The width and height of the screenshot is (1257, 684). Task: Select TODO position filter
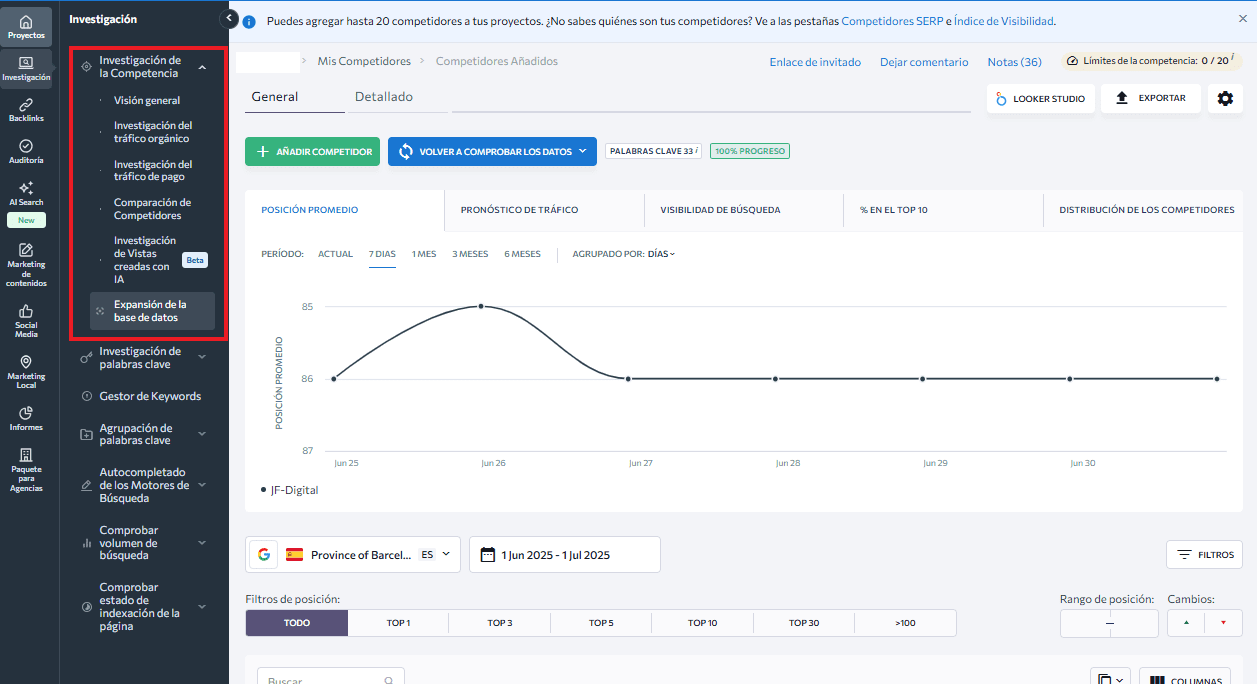(x=297, y=623)
